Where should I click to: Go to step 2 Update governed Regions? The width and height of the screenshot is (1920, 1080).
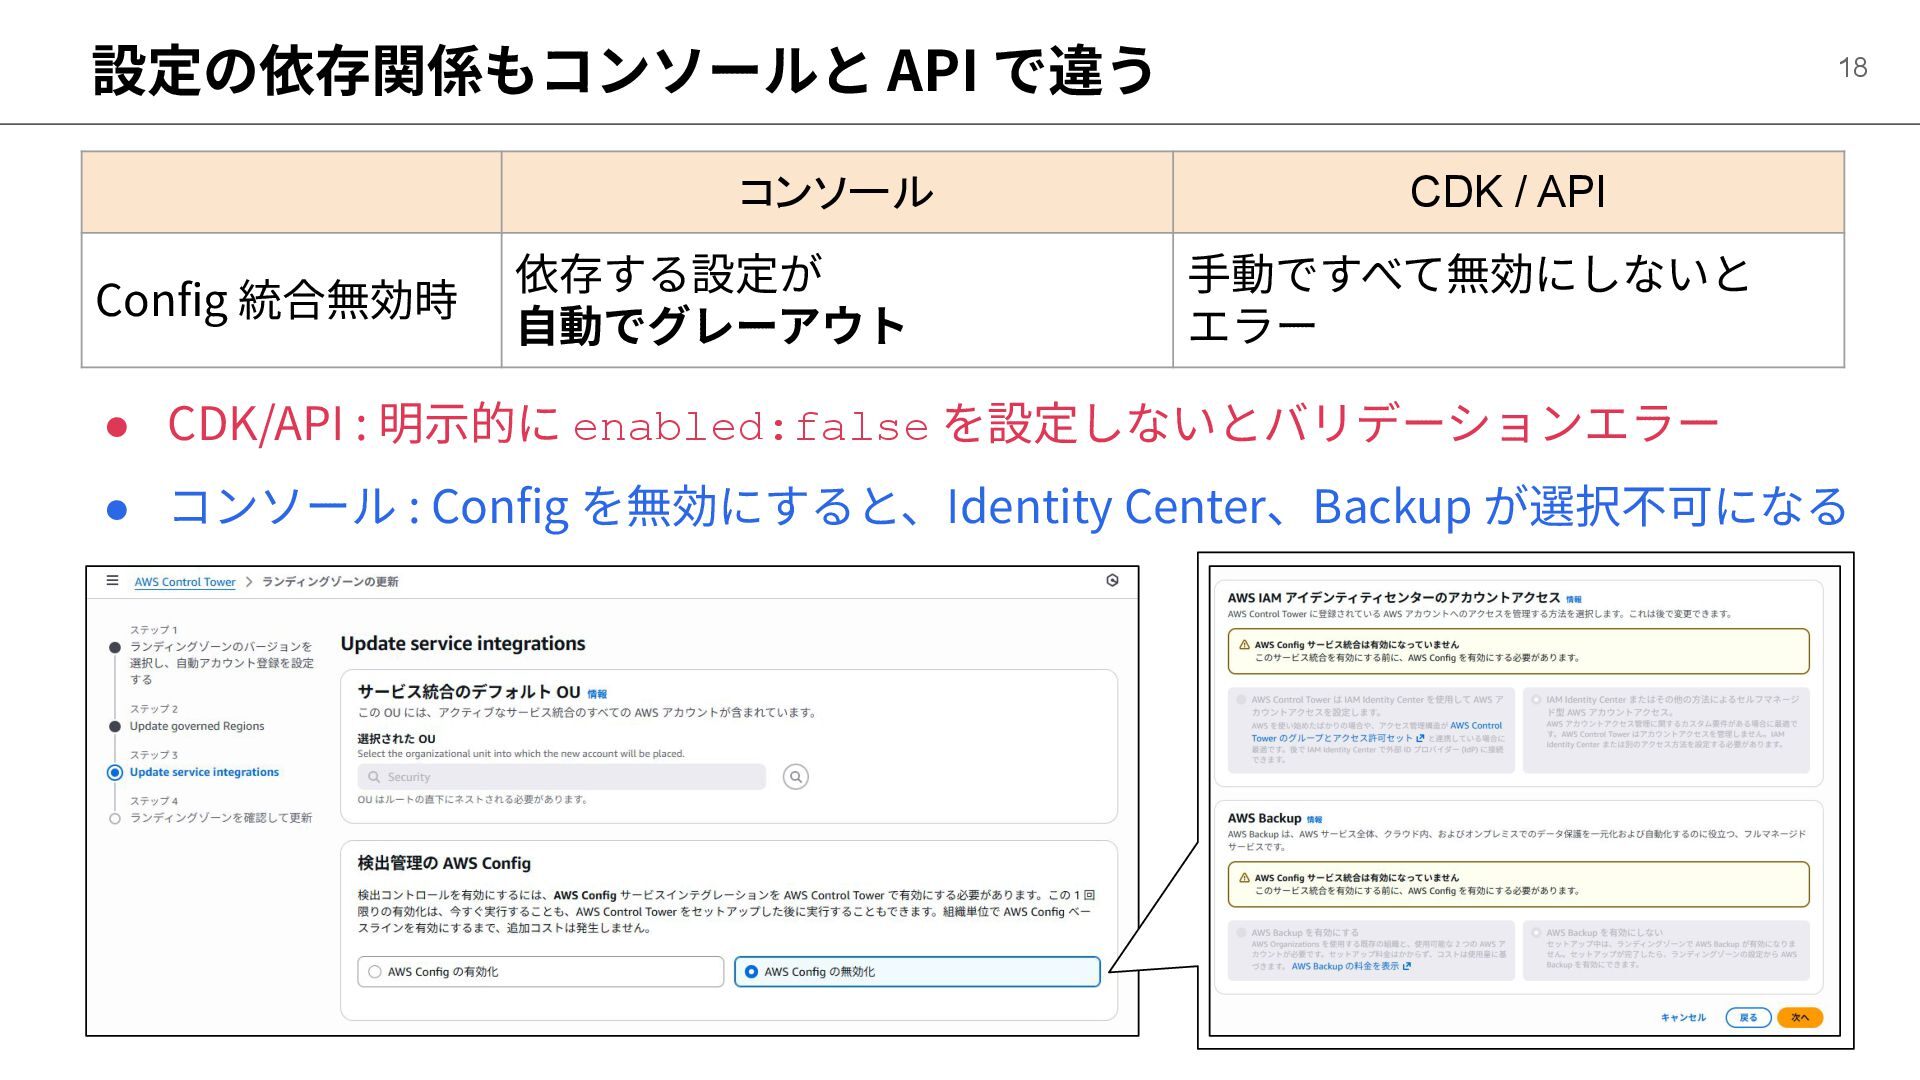coord(197,726)
